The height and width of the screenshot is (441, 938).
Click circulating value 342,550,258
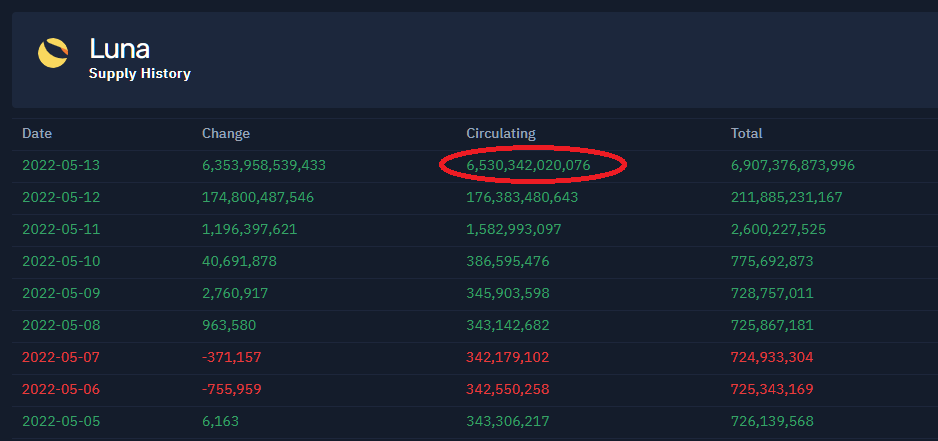pyautogui.click(x=508, y=390)
